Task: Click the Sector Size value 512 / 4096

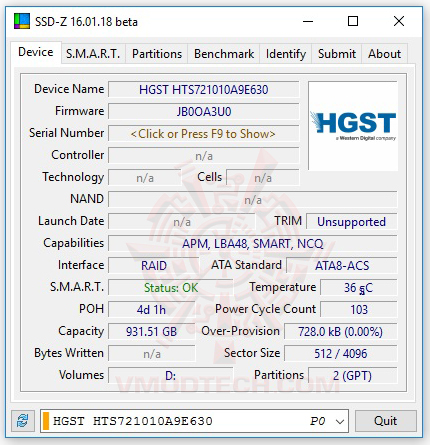Action: 341,354
